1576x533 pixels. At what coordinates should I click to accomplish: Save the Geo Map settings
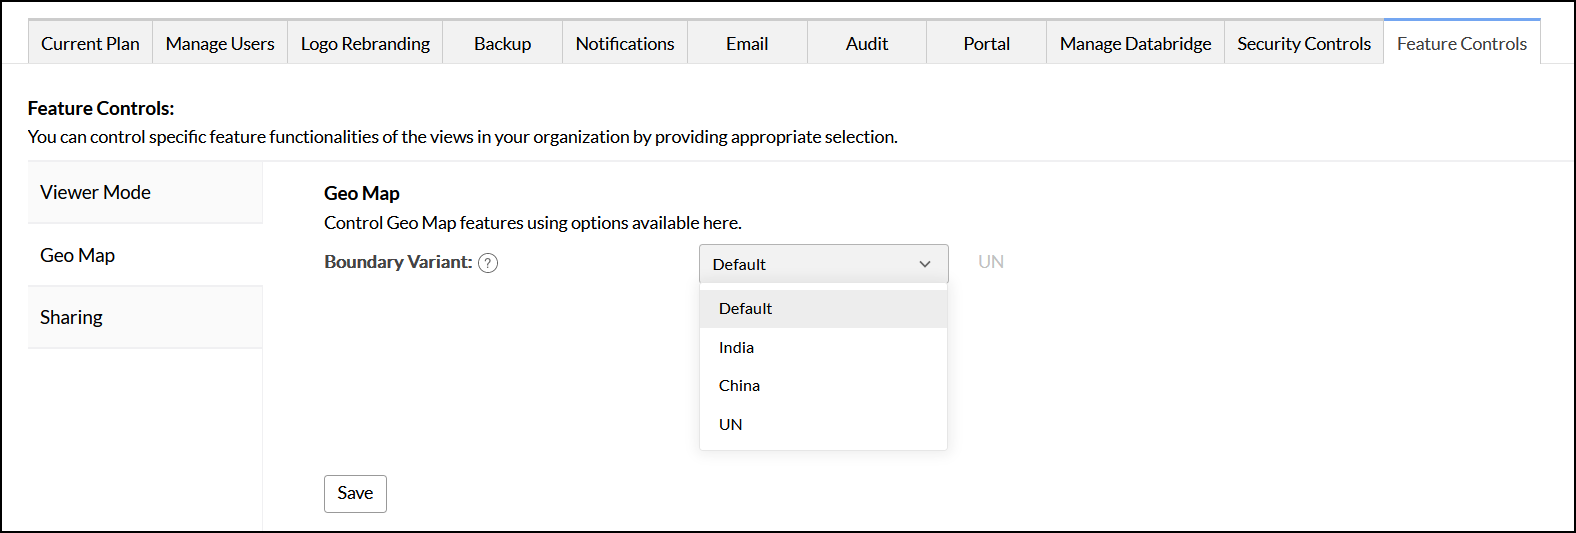coord(355,493)
